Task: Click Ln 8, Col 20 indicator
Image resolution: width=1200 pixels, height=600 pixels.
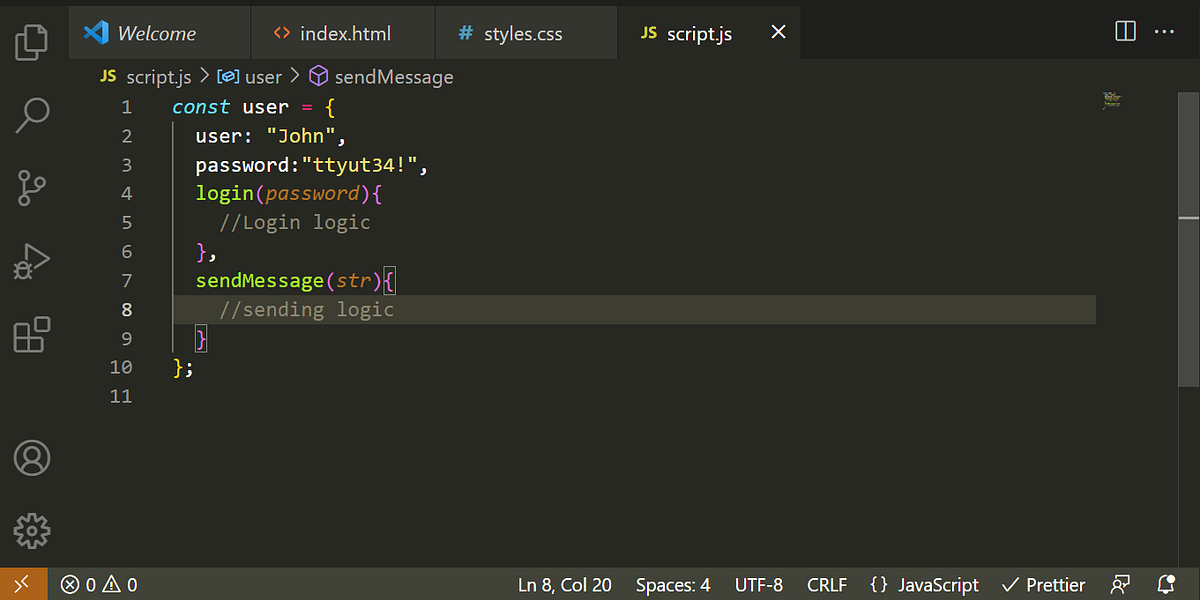Action: coord(564,585)
